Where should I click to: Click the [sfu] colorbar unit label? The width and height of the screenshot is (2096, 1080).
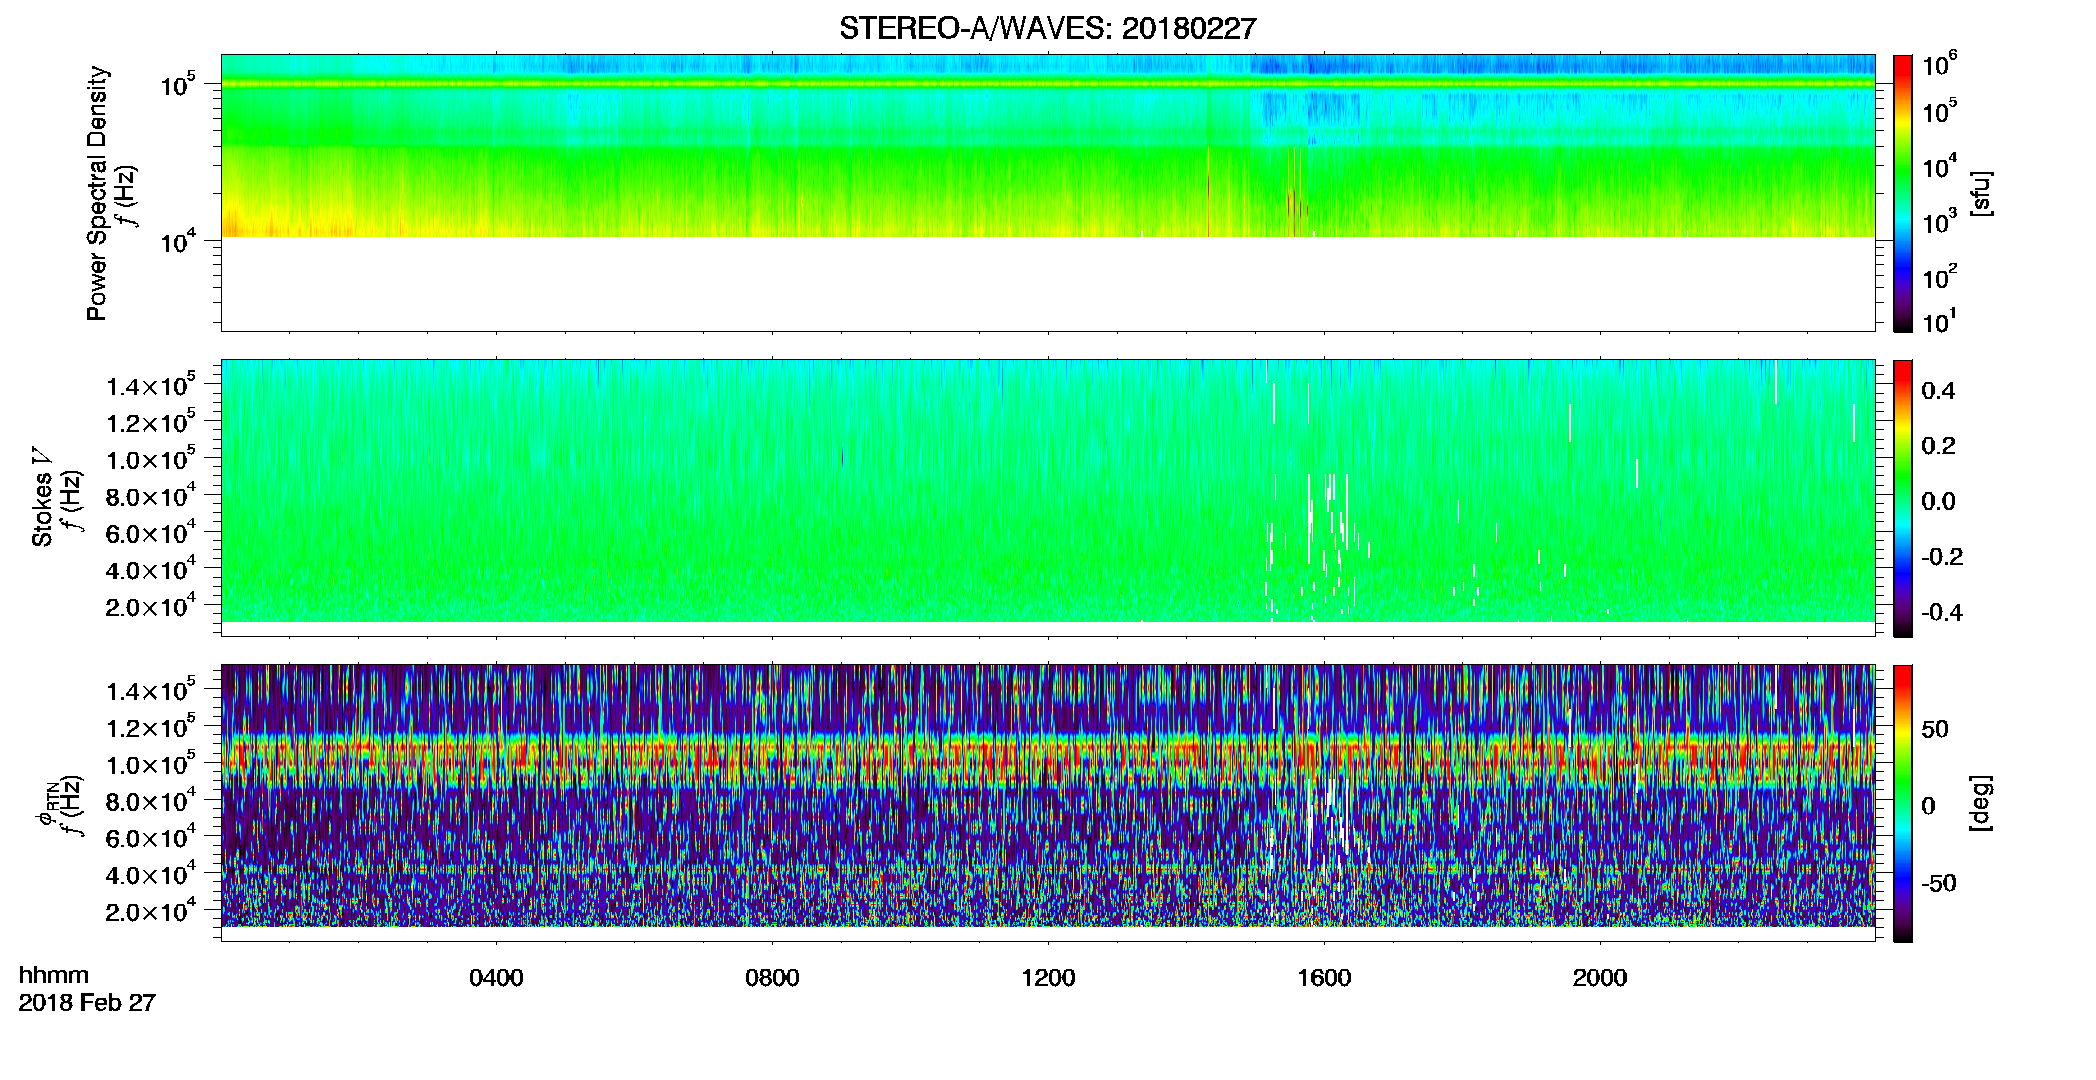click(x=1981, y=193)
